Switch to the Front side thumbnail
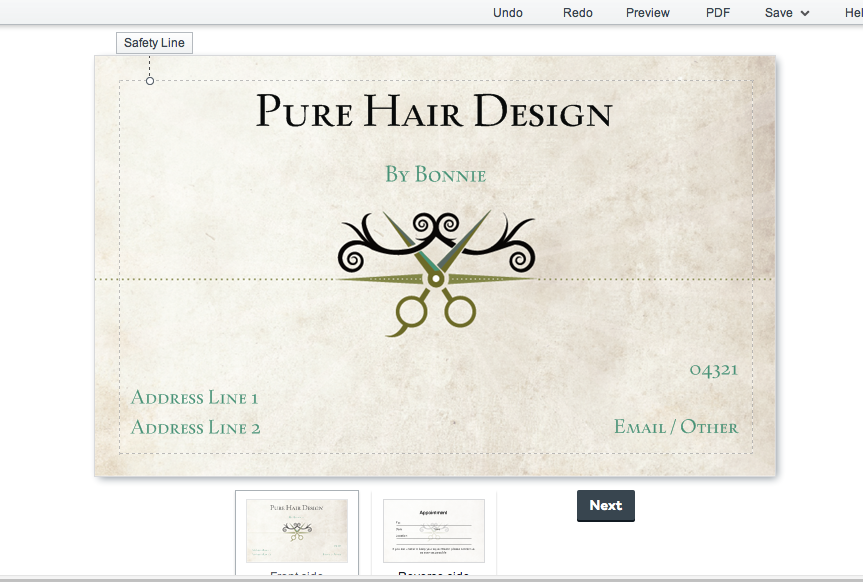Image resolution: width=863 pixels, height=582 pixels. coord(297,531)
